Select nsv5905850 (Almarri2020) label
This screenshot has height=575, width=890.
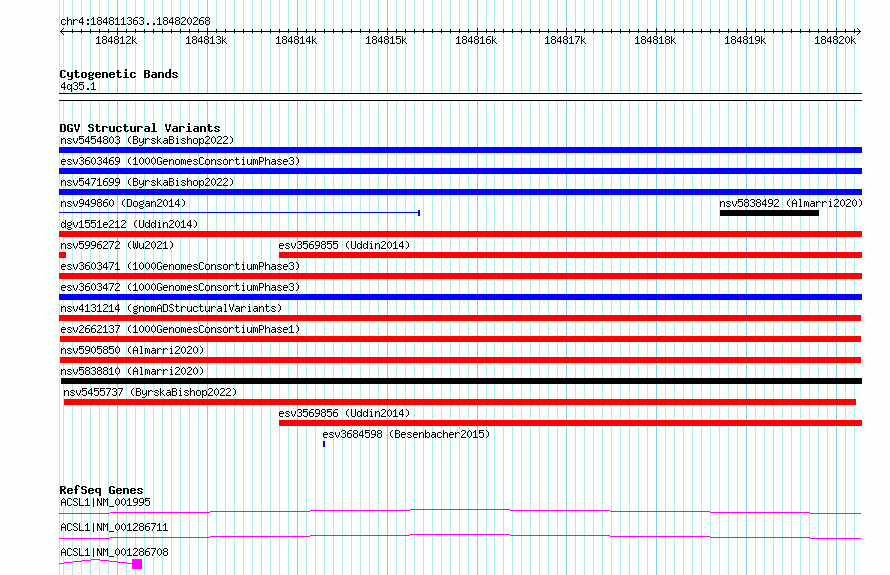click(x=132, y=350)
